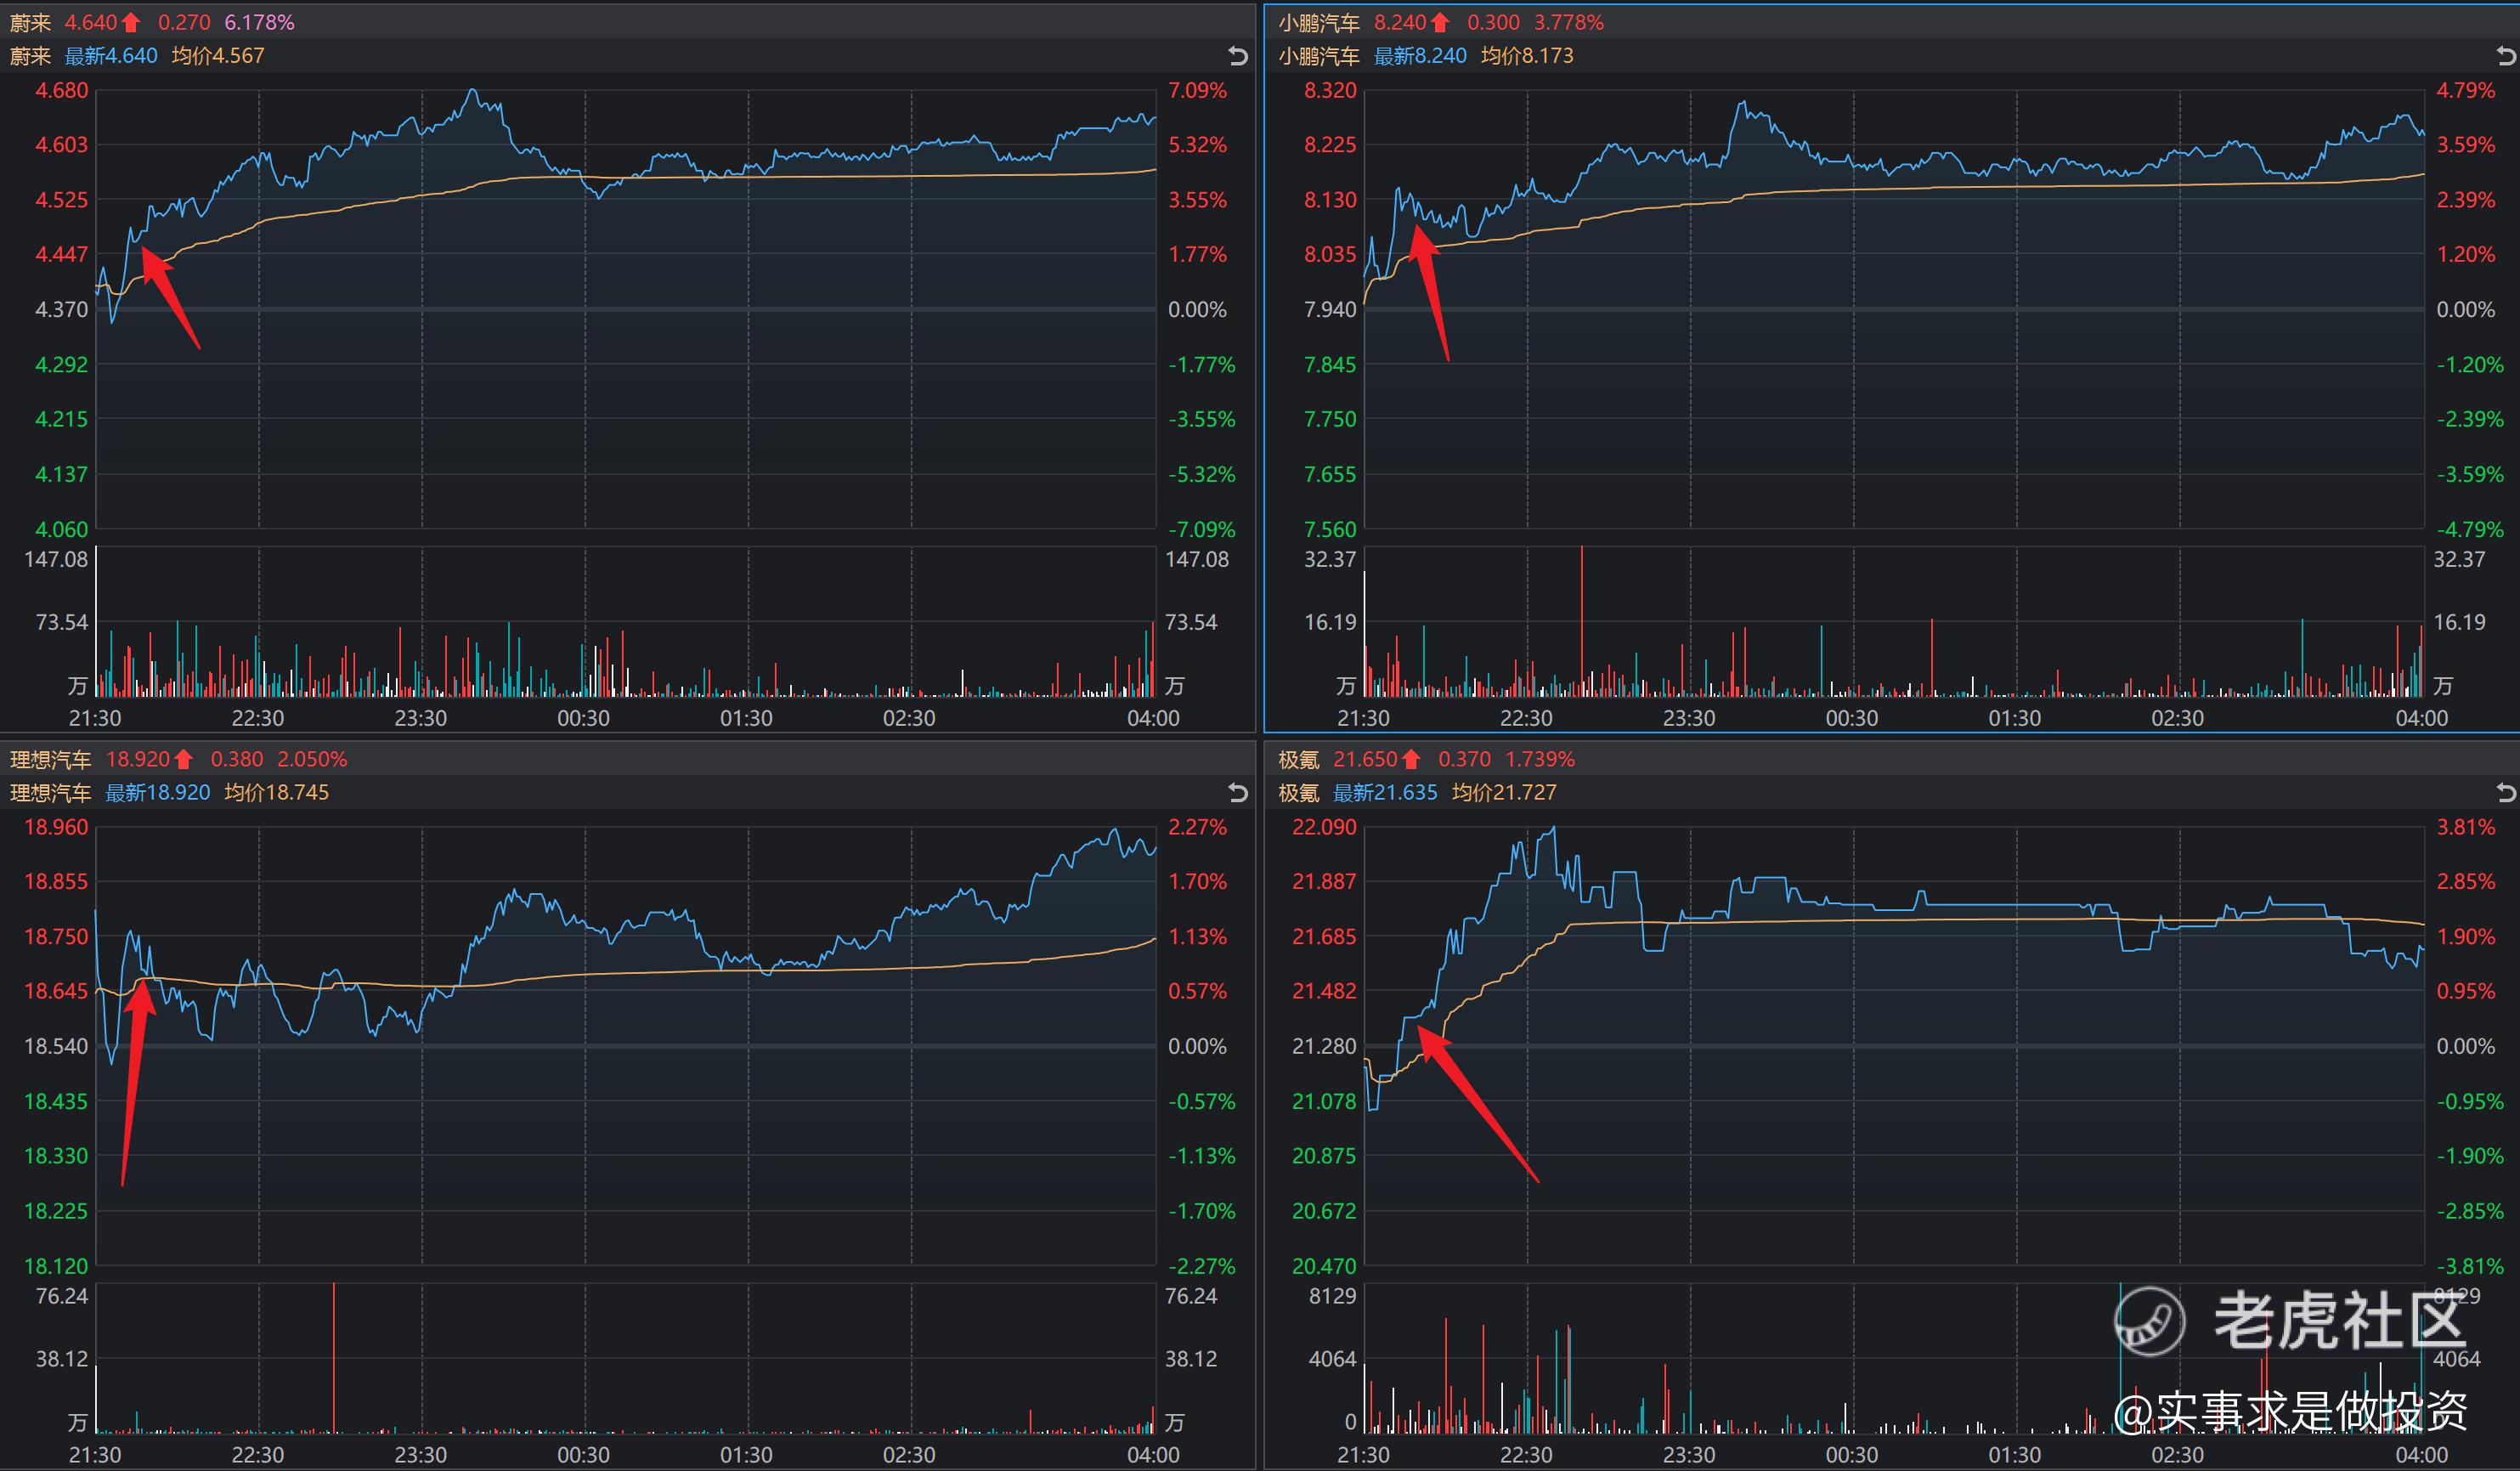Click the 7.09% axis label in 蔚来 chart
2520x1471 pixels.
click(x=1197, y=90)
